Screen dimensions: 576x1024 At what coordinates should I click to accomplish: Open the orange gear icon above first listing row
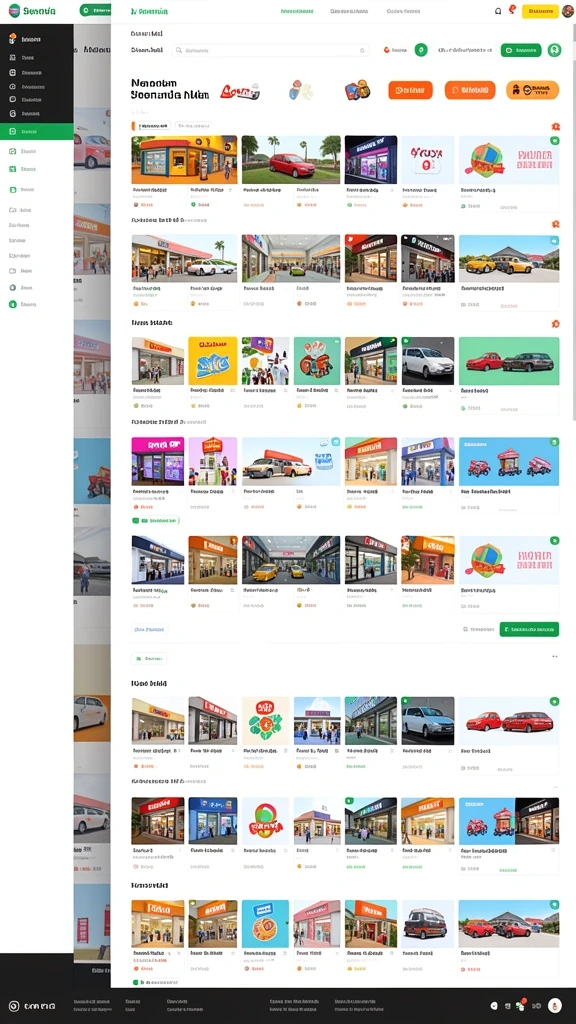(555, 126)
